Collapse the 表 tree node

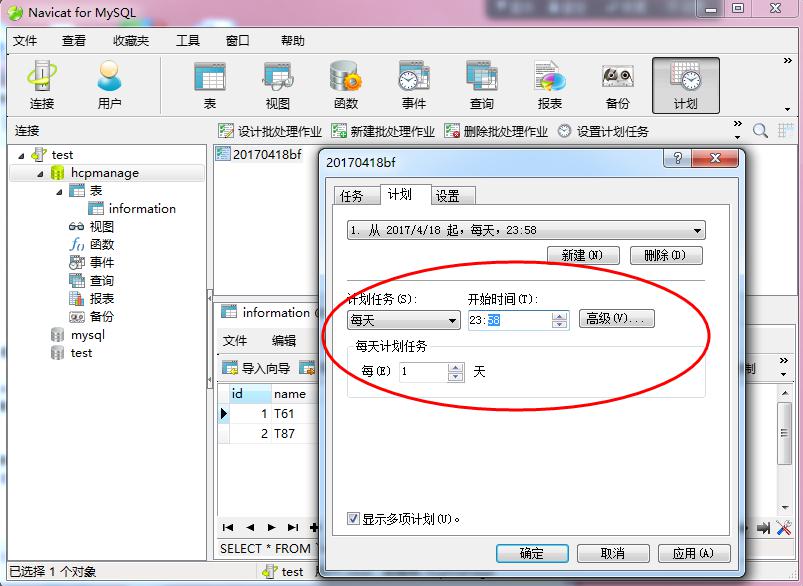pos(59,192)
